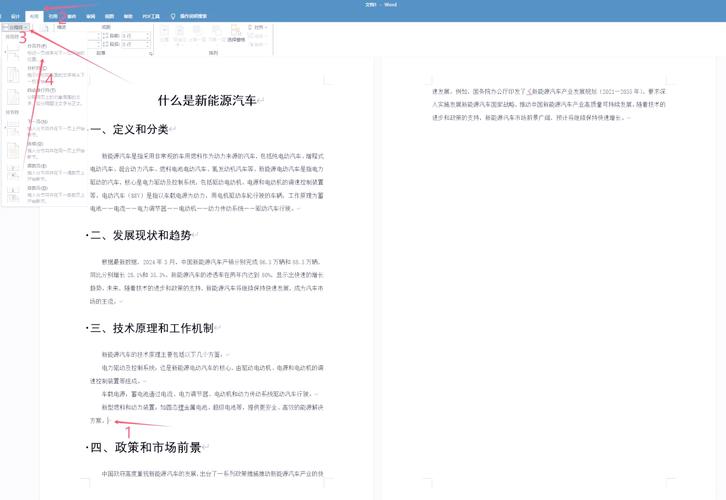Insert 下一页 next page section break
Screen dimensions: 726x500
click(45, 128)
